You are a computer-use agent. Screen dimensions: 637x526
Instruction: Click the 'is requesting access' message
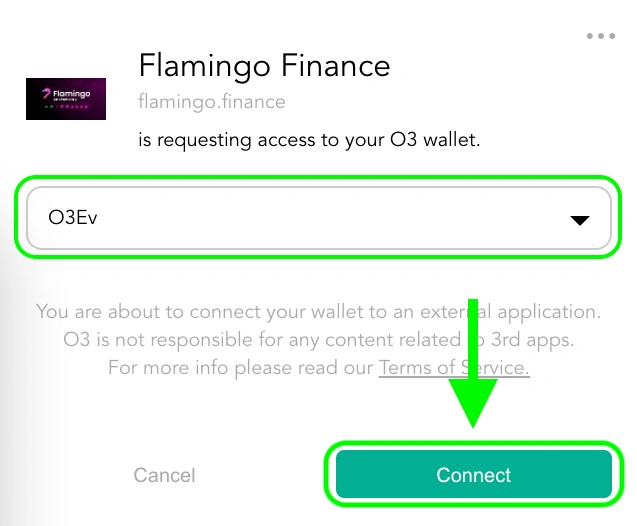[x=309, y=140]
